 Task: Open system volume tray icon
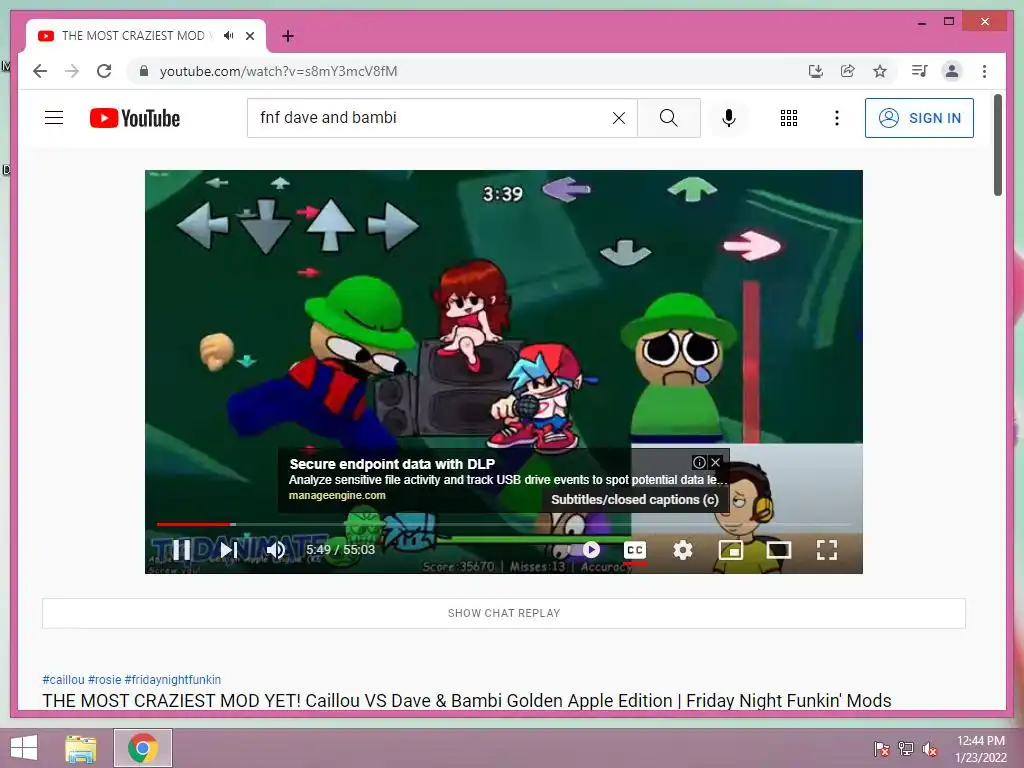(x=929, y=749)
